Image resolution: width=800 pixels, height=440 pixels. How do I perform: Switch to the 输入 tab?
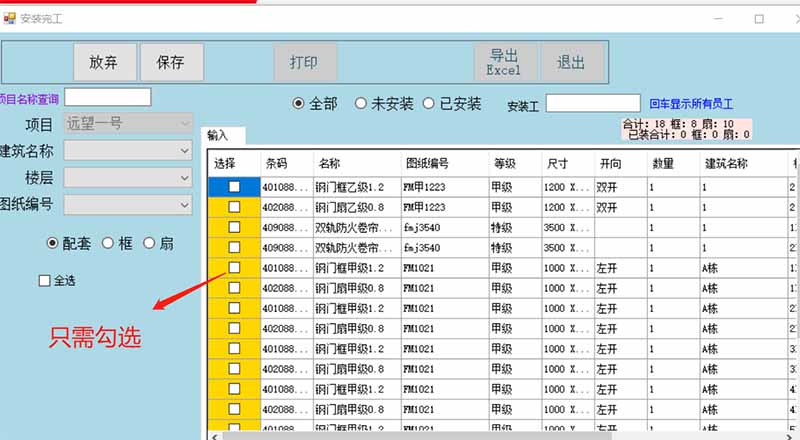218,135
